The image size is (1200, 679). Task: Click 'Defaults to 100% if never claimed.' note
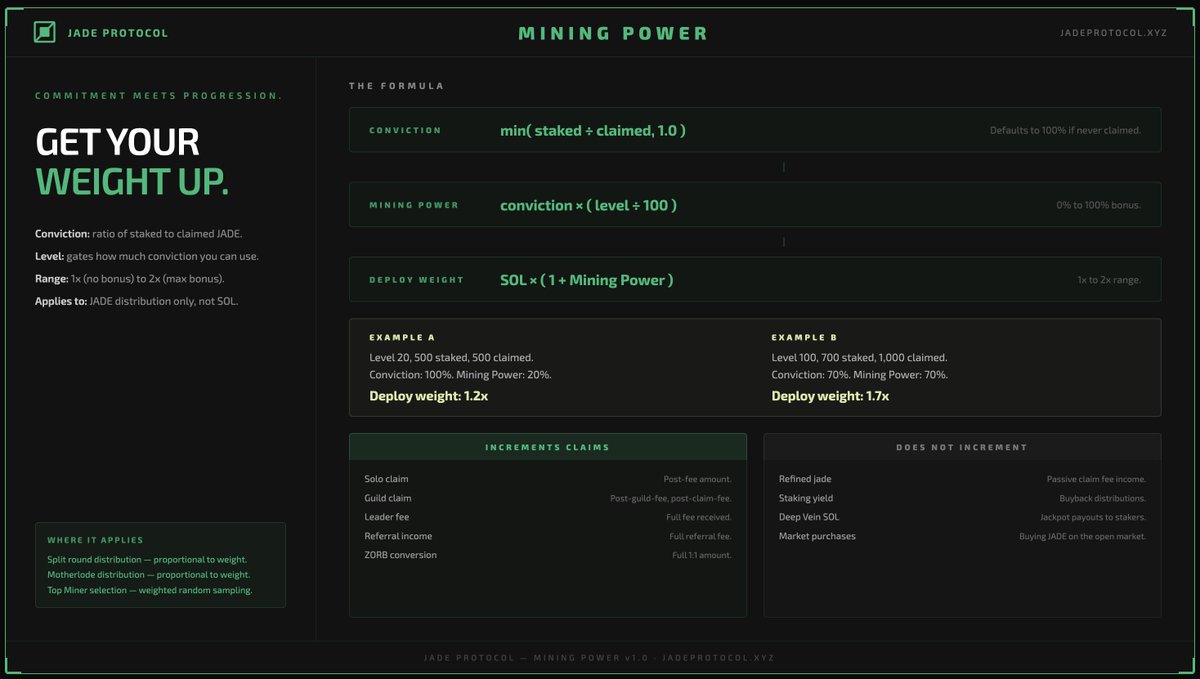tap(1065, 130)
